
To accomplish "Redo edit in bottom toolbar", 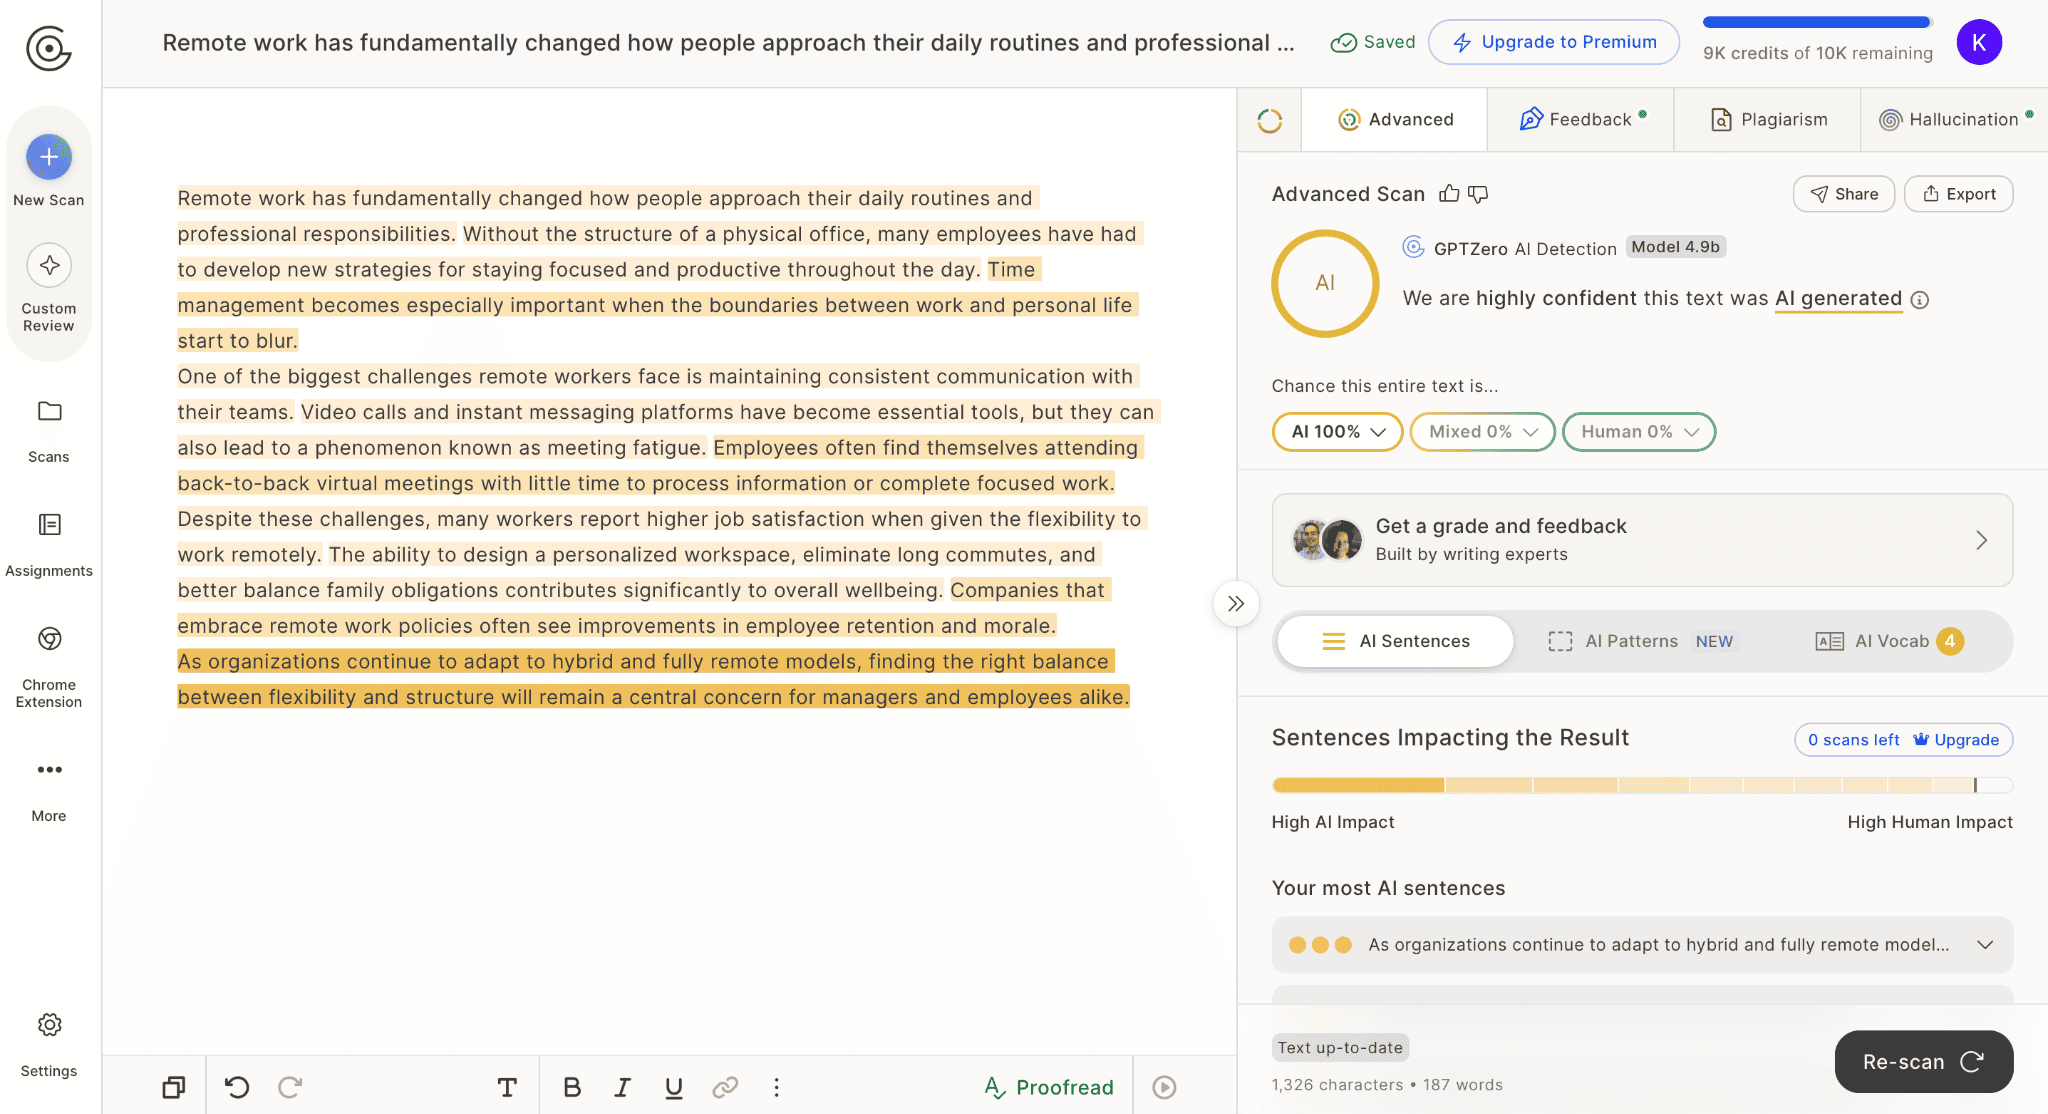I will (290, 1087).
